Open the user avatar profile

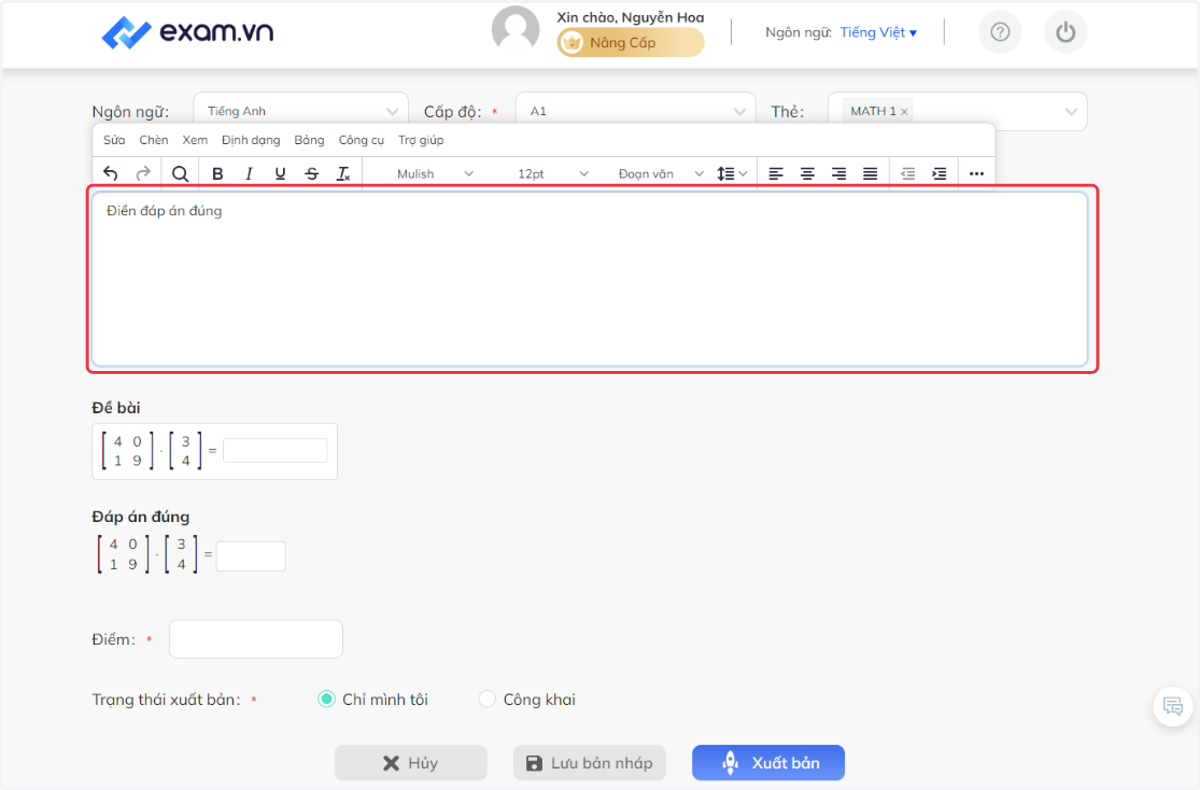pyautogui.click(x=516, y=30)
